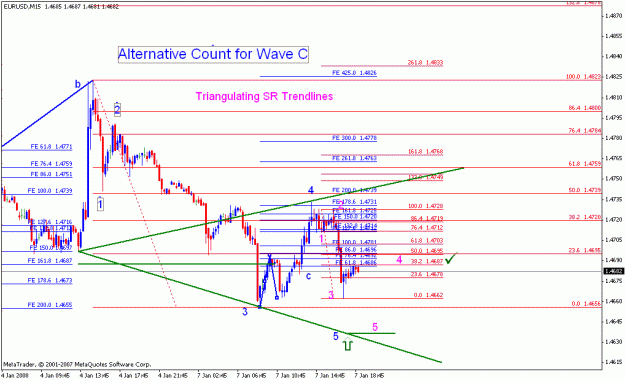The width and height of the screenshot is (625, 380).
Task: Click the '4 Jan 2008' time axis label
Action: click(15, 376)
